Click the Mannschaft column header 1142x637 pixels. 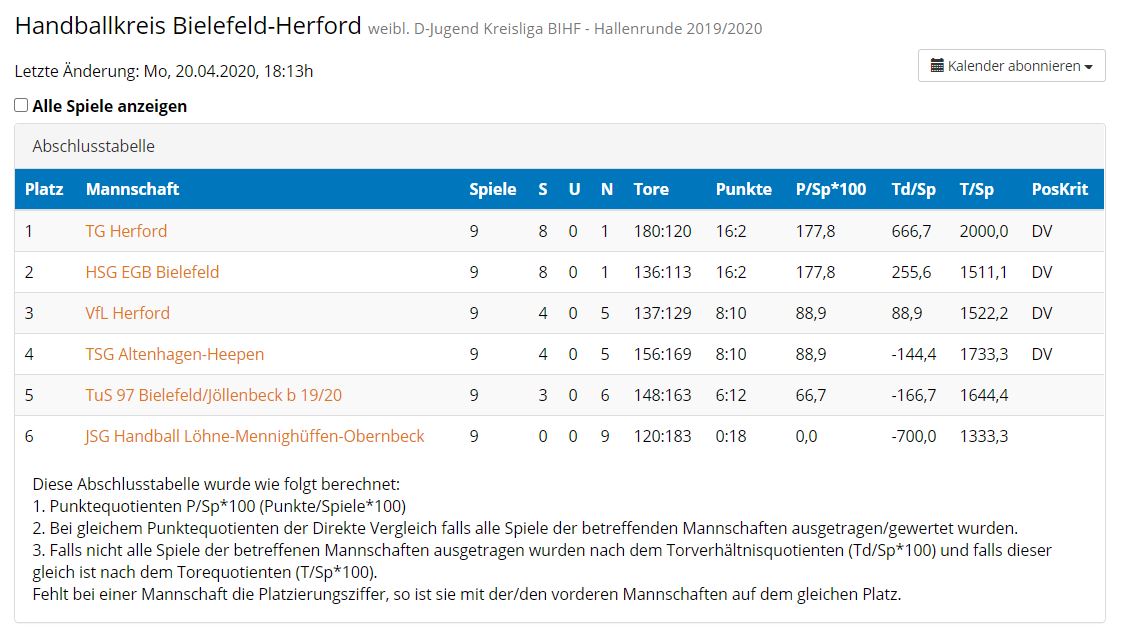coord(133,189)
